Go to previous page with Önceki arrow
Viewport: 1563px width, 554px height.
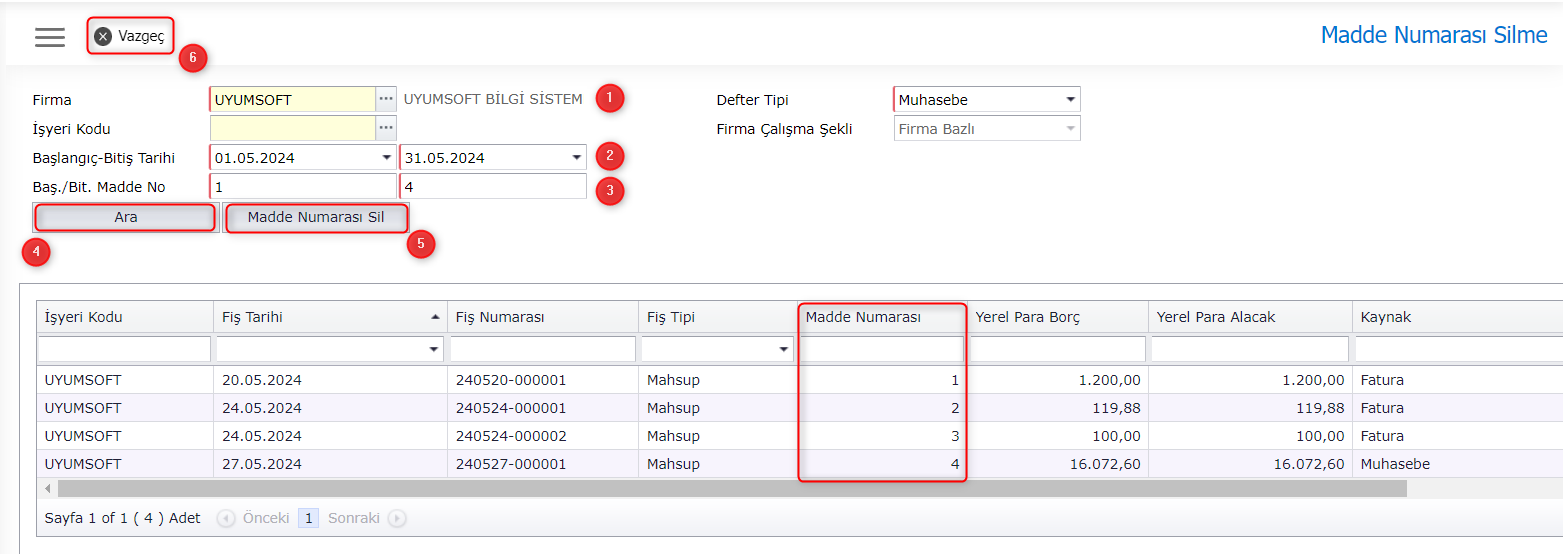pyautogui.click(x=225, y=518)
